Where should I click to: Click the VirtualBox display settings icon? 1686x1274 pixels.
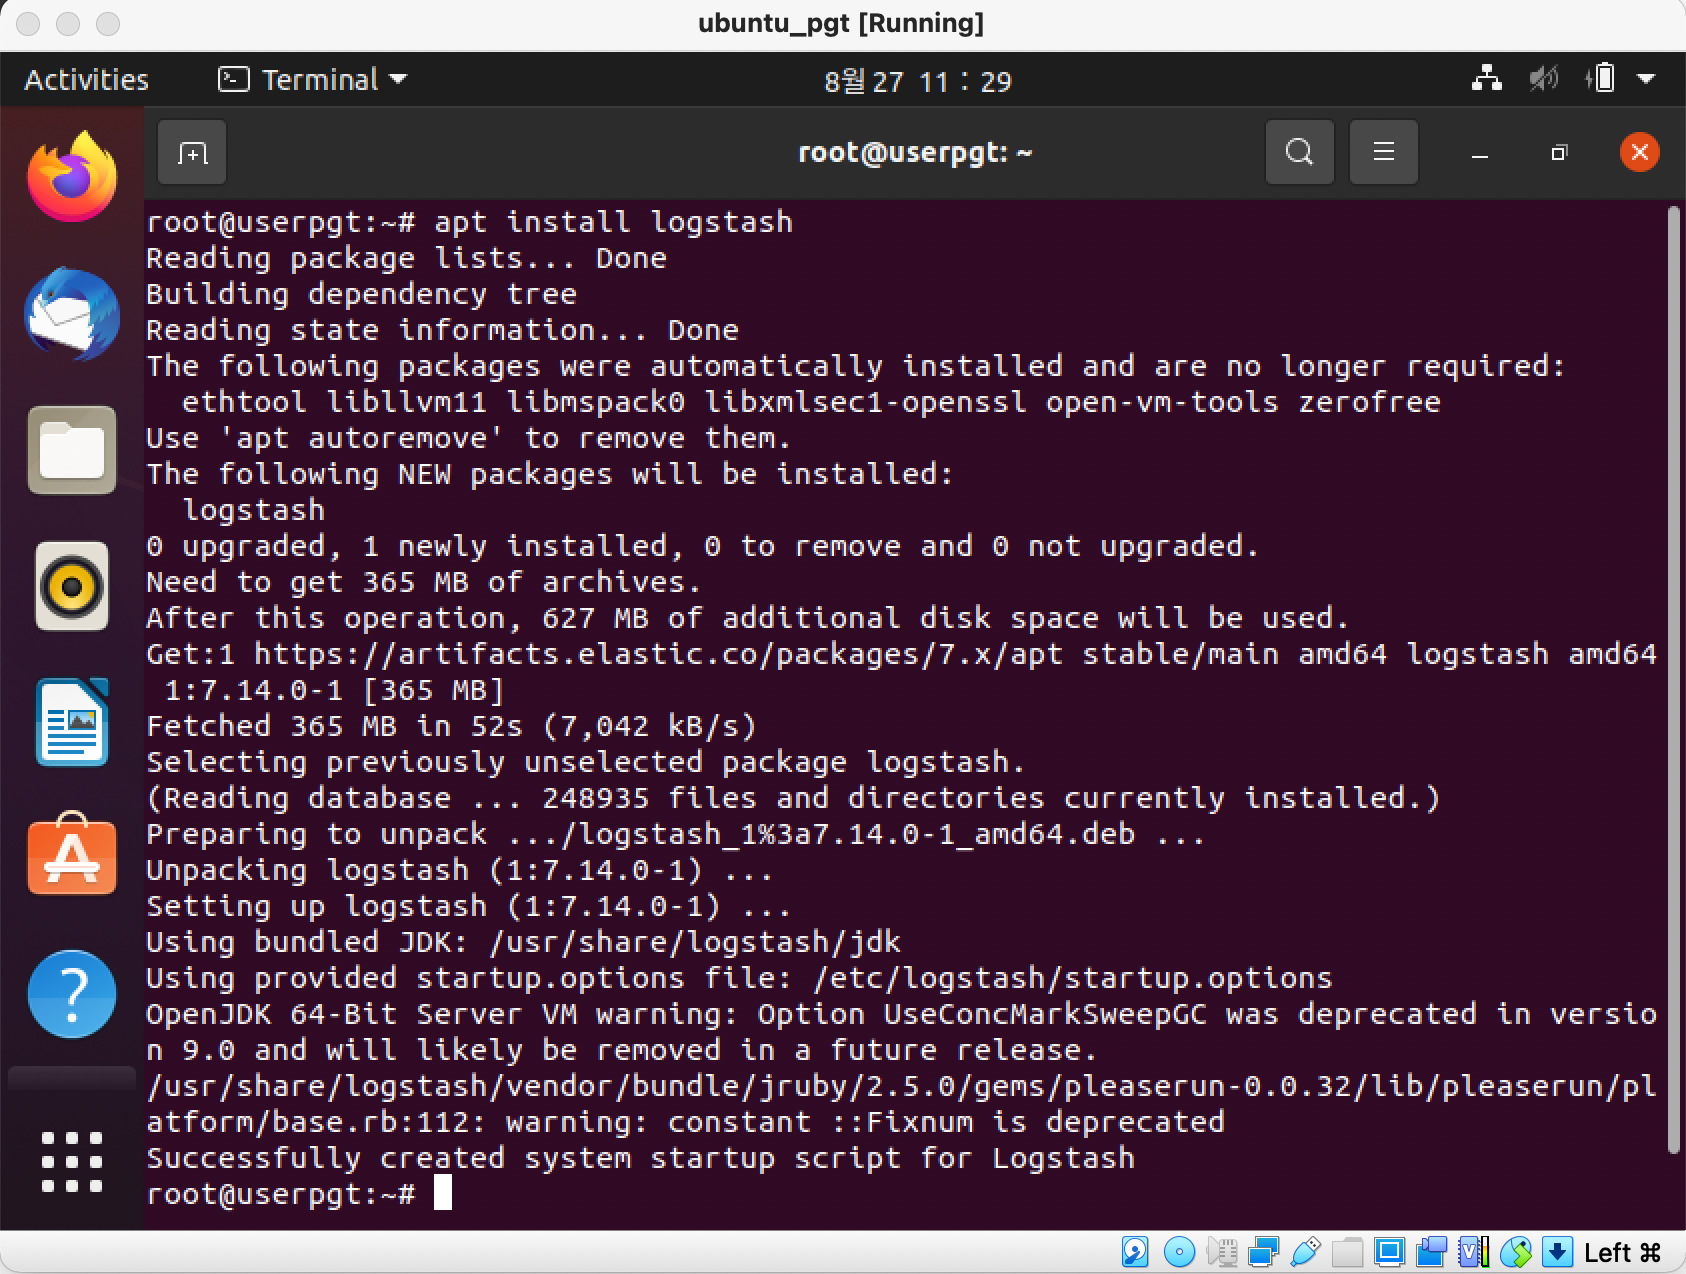[x=1390, y=1252]
